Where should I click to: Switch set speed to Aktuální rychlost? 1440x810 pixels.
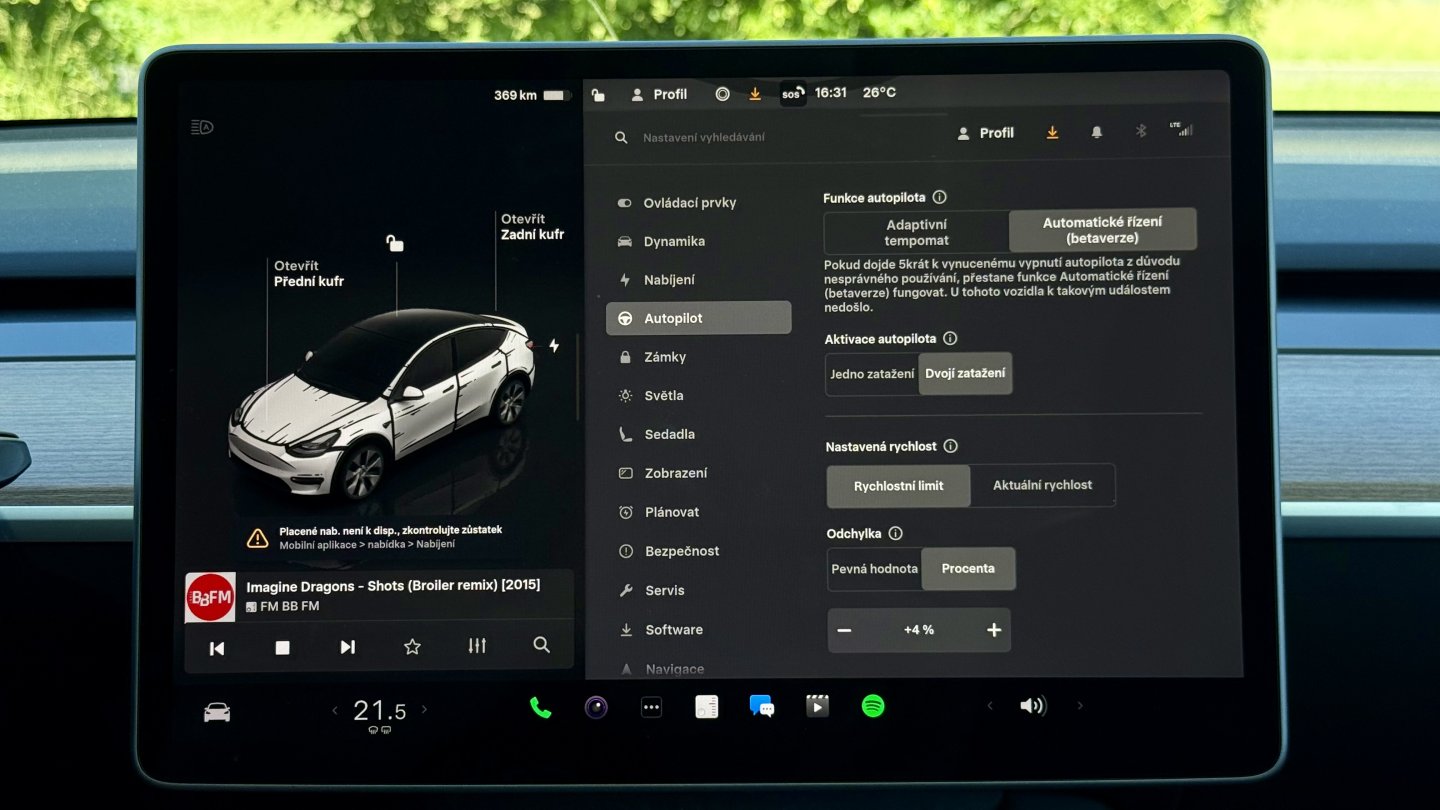[x=1042, y=485]
